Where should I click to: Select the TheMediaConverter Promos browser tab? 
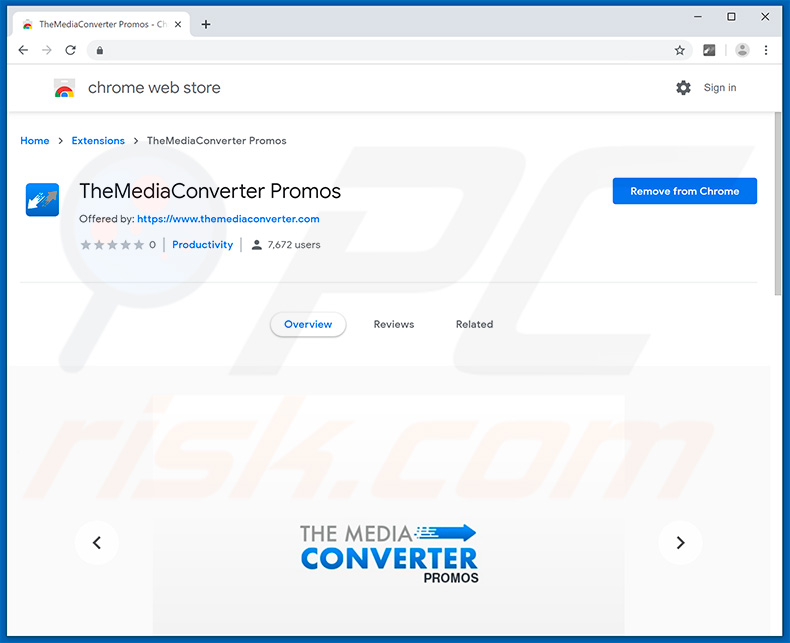(101, 24)
